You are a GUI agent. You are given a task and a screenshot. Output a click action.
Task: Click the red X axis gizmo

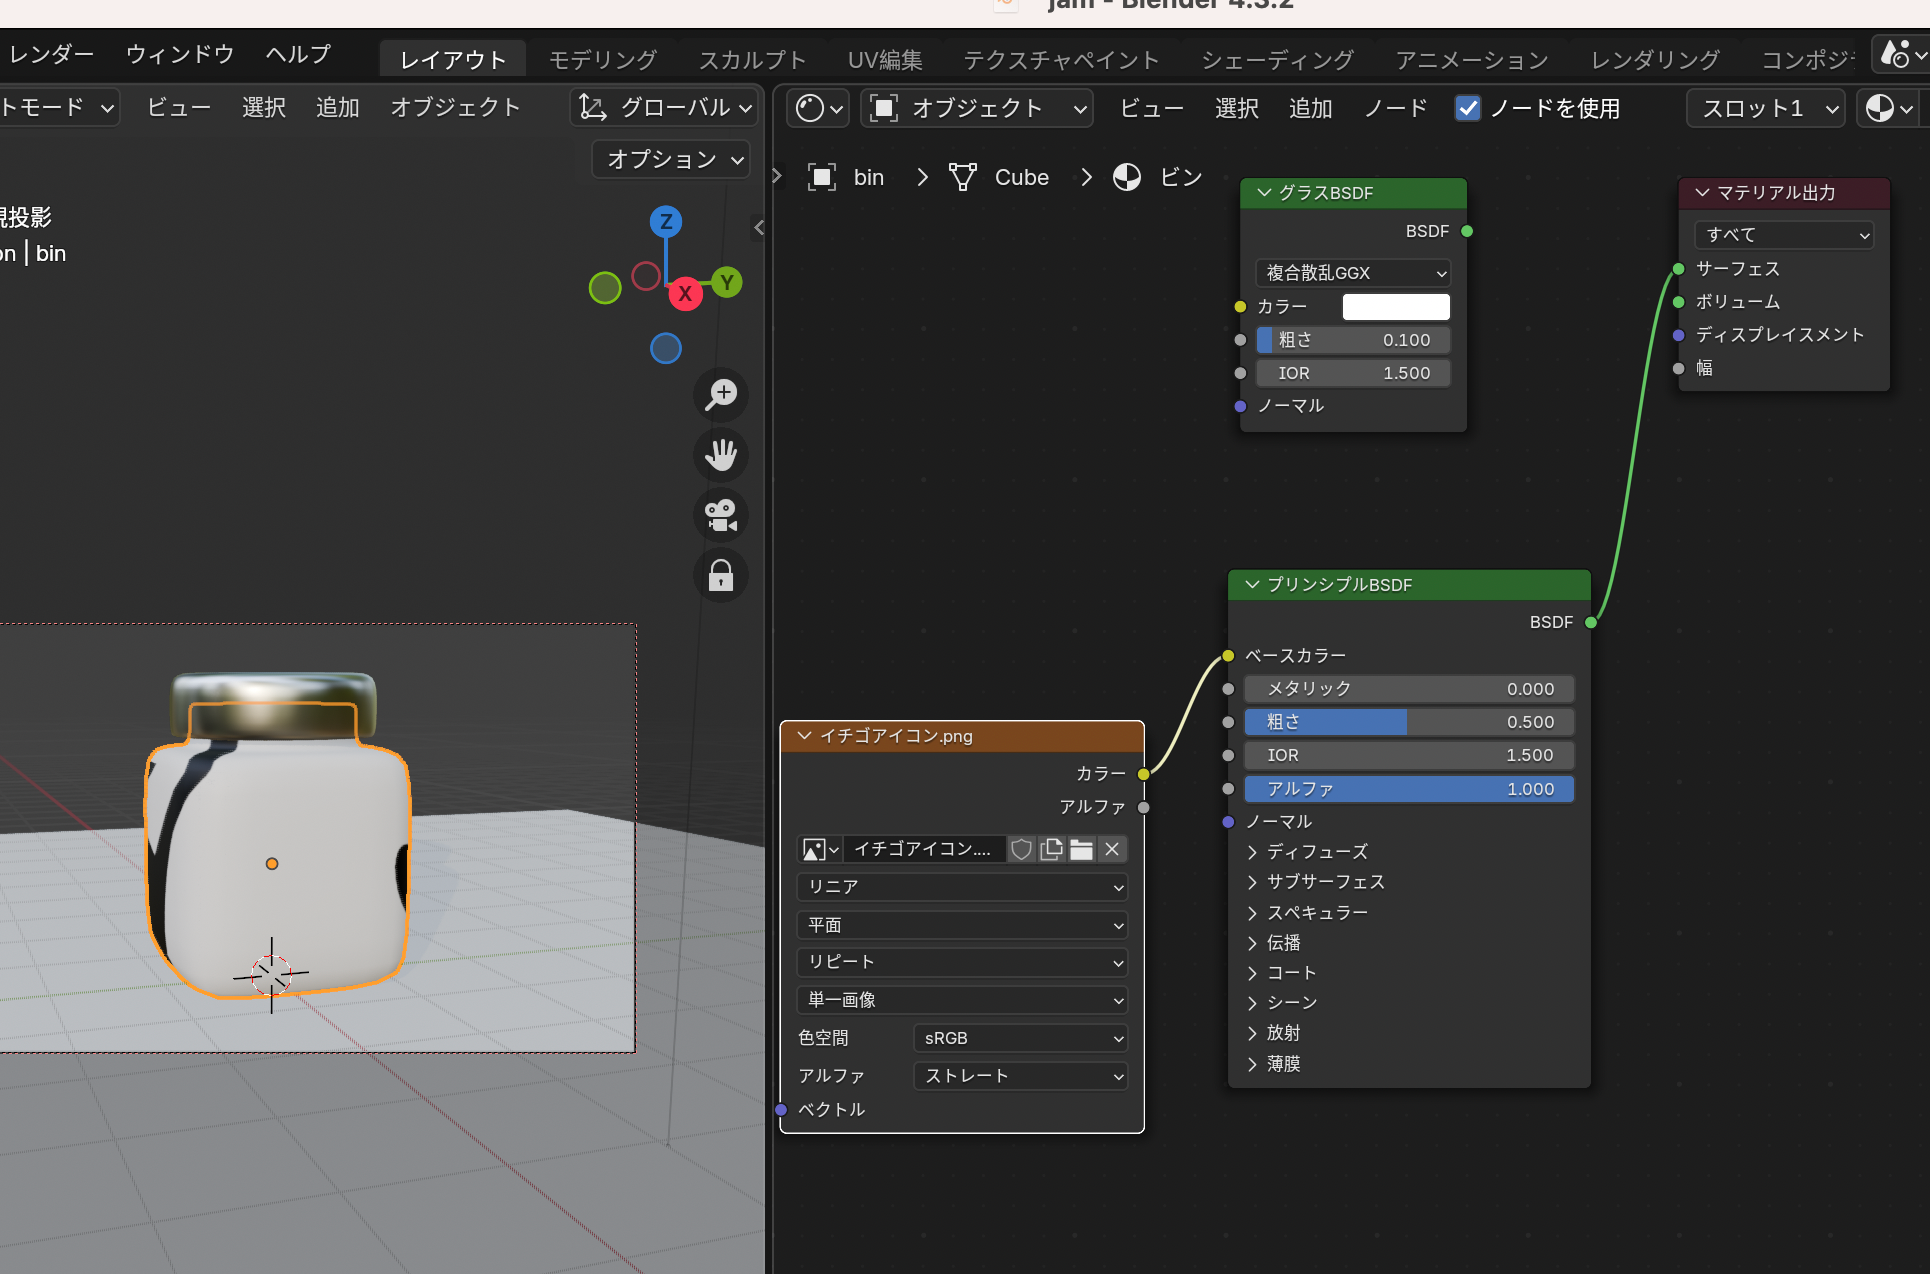pos(685,294)
